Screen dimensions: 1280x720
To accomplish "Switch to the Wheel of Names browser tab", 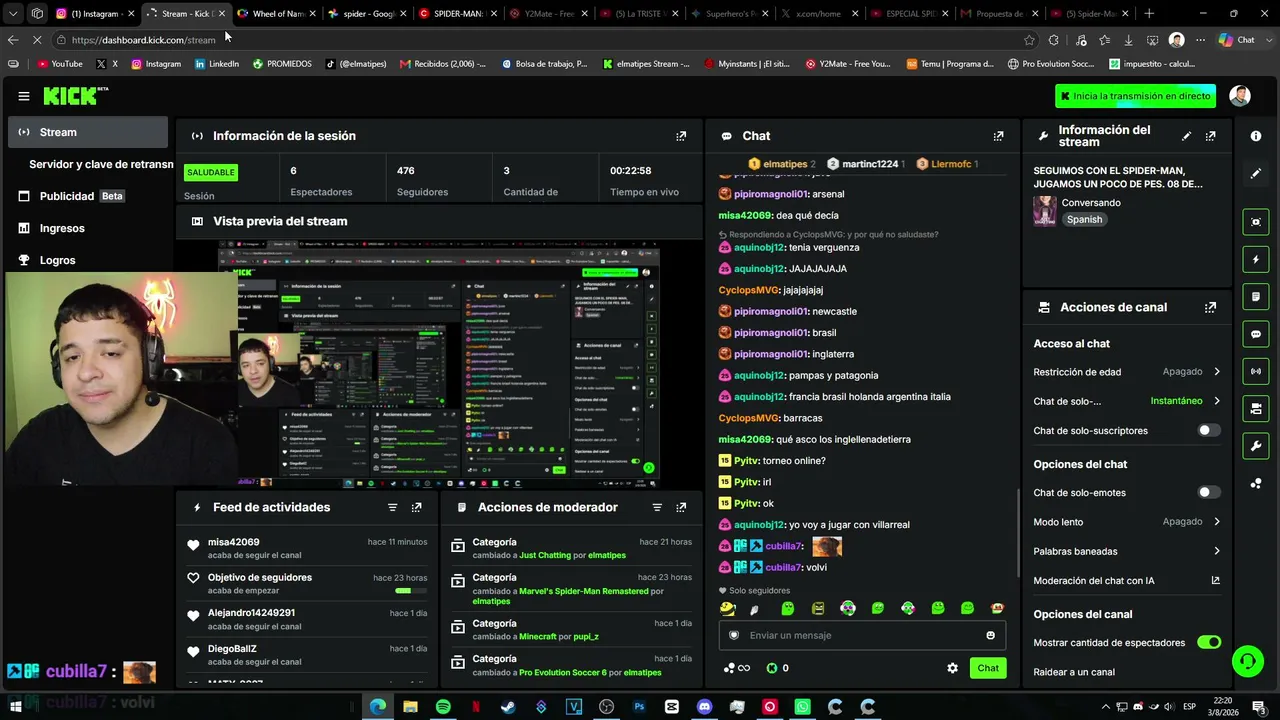I will coord(275,14).
